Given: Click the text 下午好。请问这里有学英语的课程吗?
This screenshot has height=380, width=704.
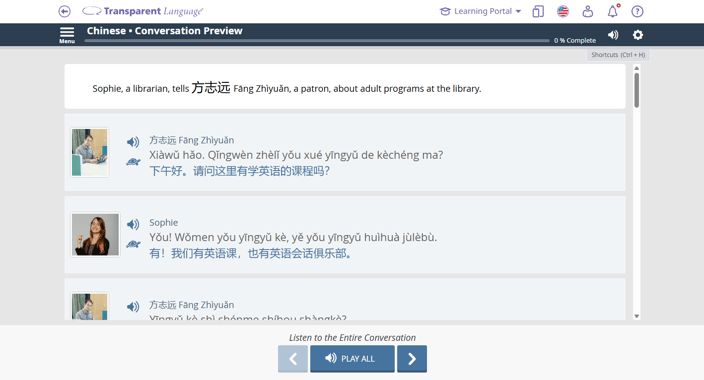Looking at the screenshot, I should coord(239,171).
